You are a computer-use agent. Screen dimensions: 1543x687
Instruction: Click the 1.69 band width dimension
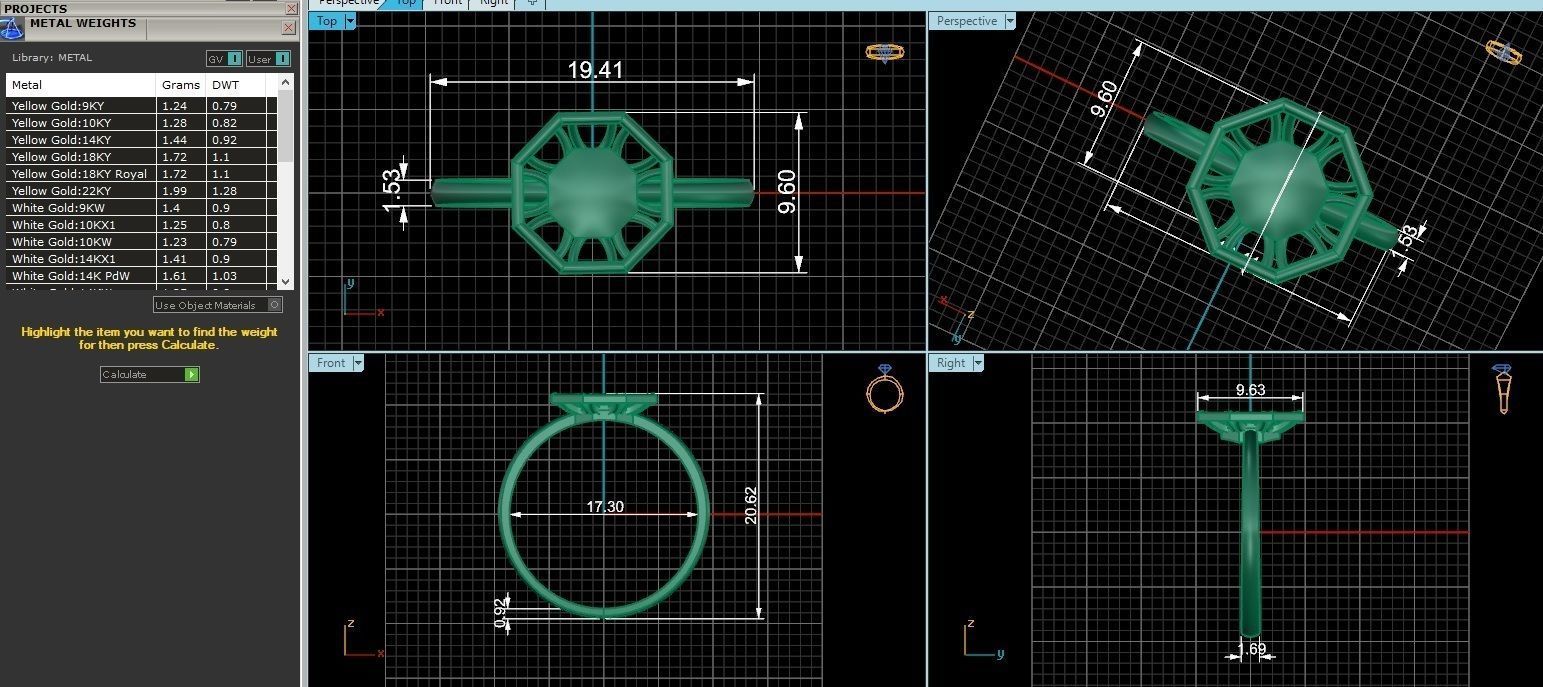[1251, 649]
